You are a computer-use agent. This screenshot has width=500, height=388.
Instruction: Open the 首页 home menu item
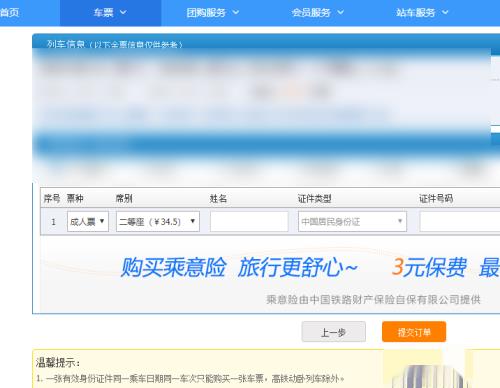[9, 13]
